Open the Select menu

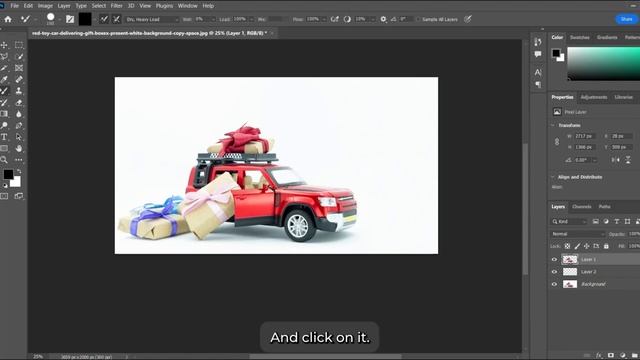click(x=98, y=6)
